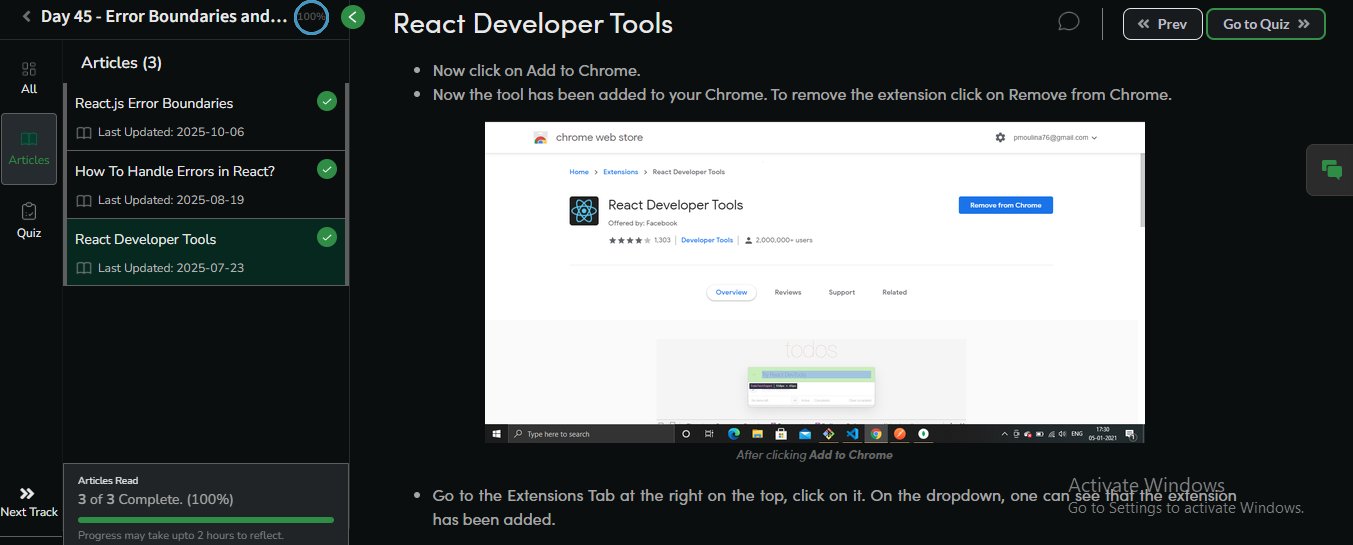Click the Articles Read progress bar
Image resolution: width=1353 pixels, height=545 pixels.
pos(206,520)
